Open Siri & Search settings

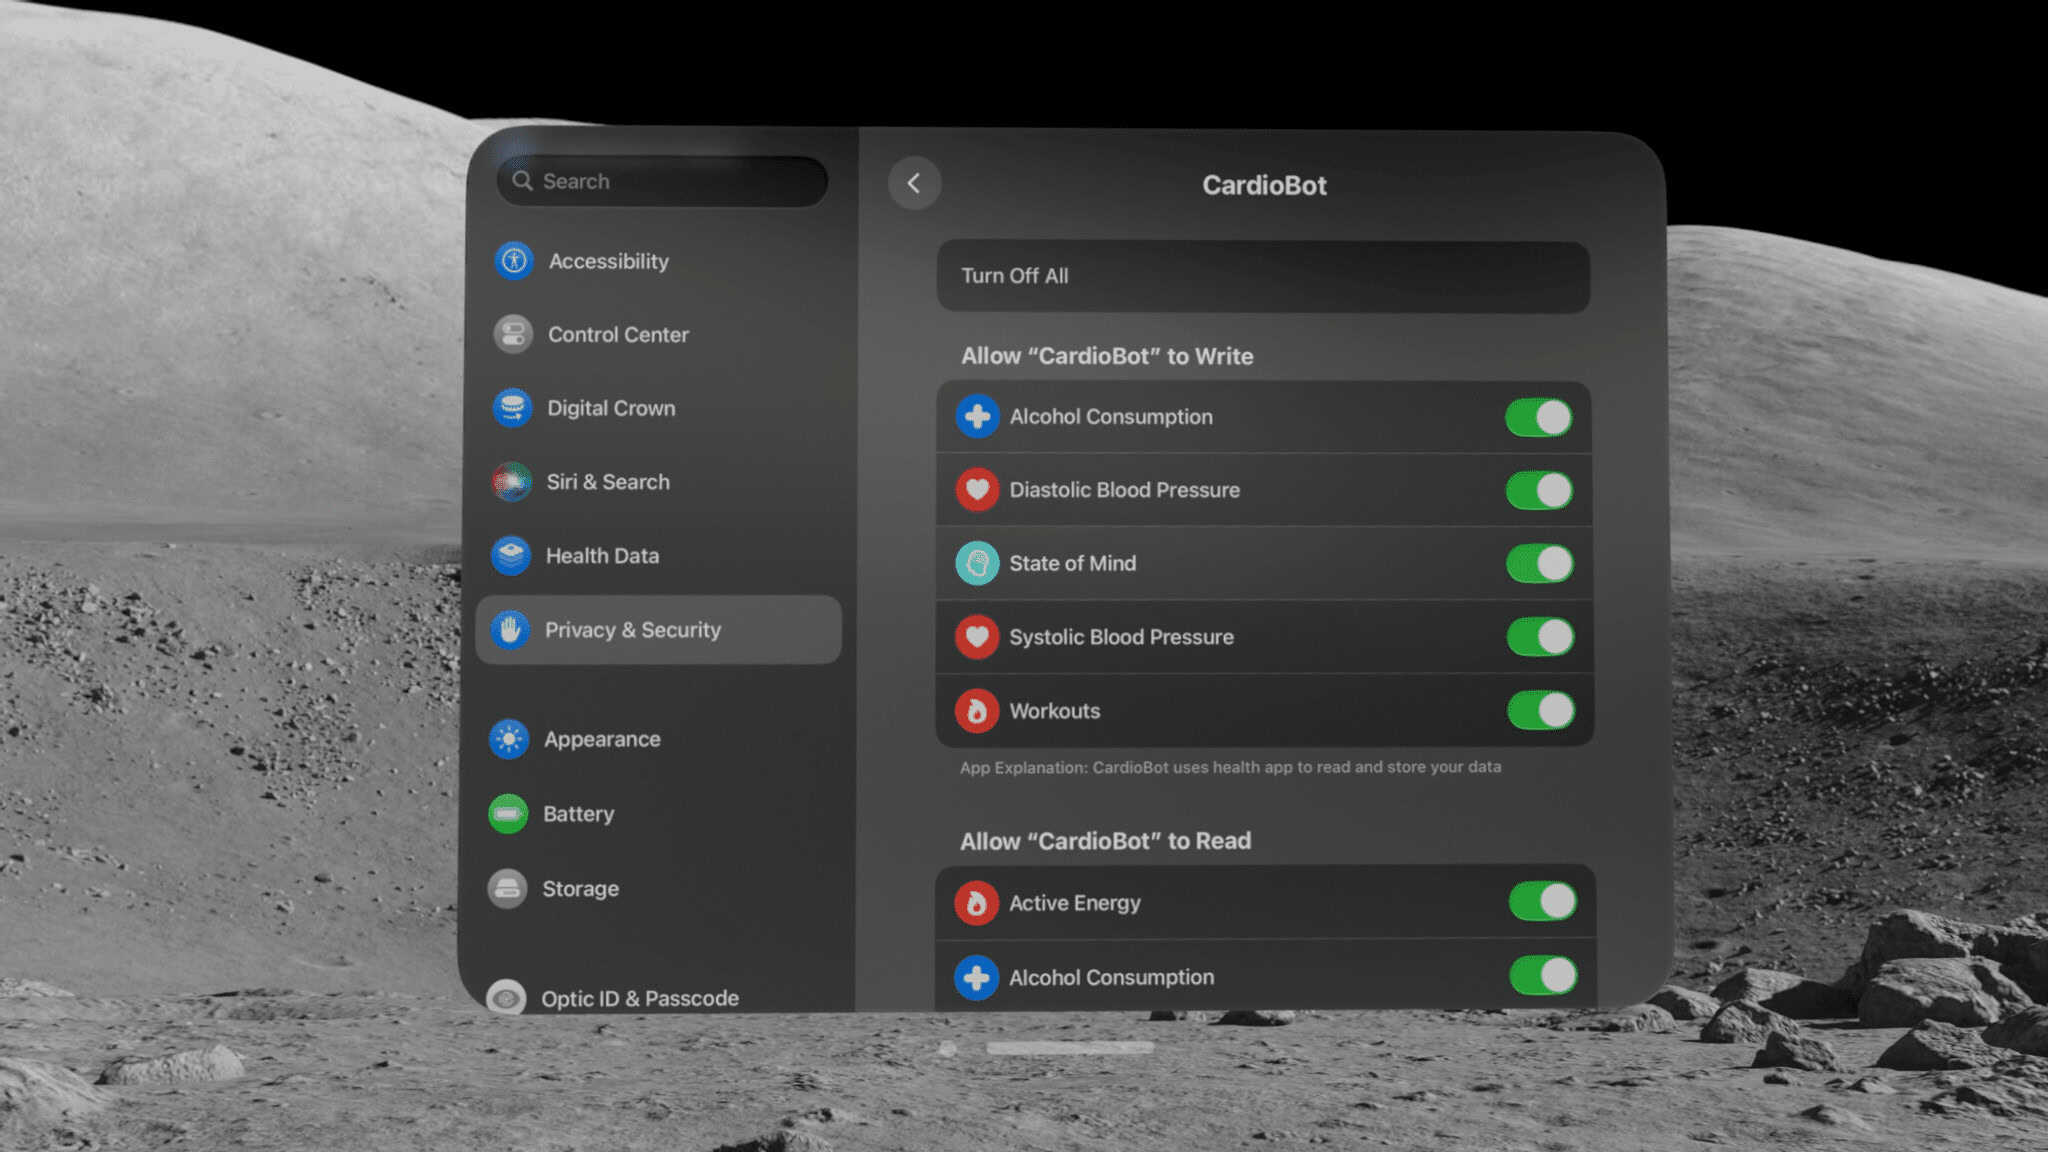pyautogui.click(x=659, y=482)
